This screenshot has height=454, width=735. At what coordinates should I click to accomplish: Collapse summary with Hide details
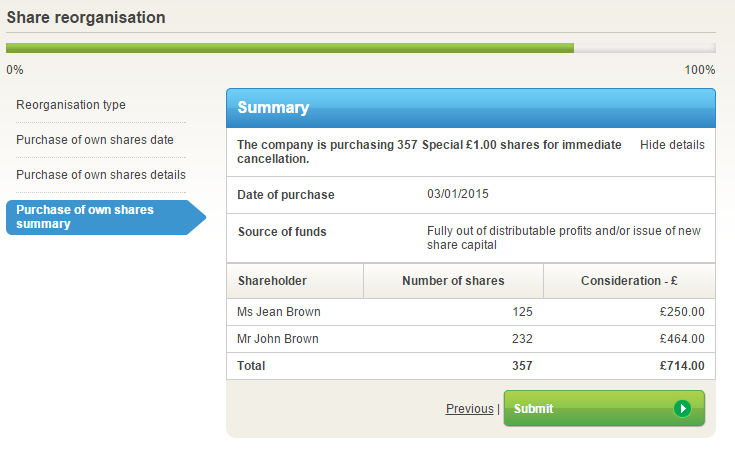672,145
